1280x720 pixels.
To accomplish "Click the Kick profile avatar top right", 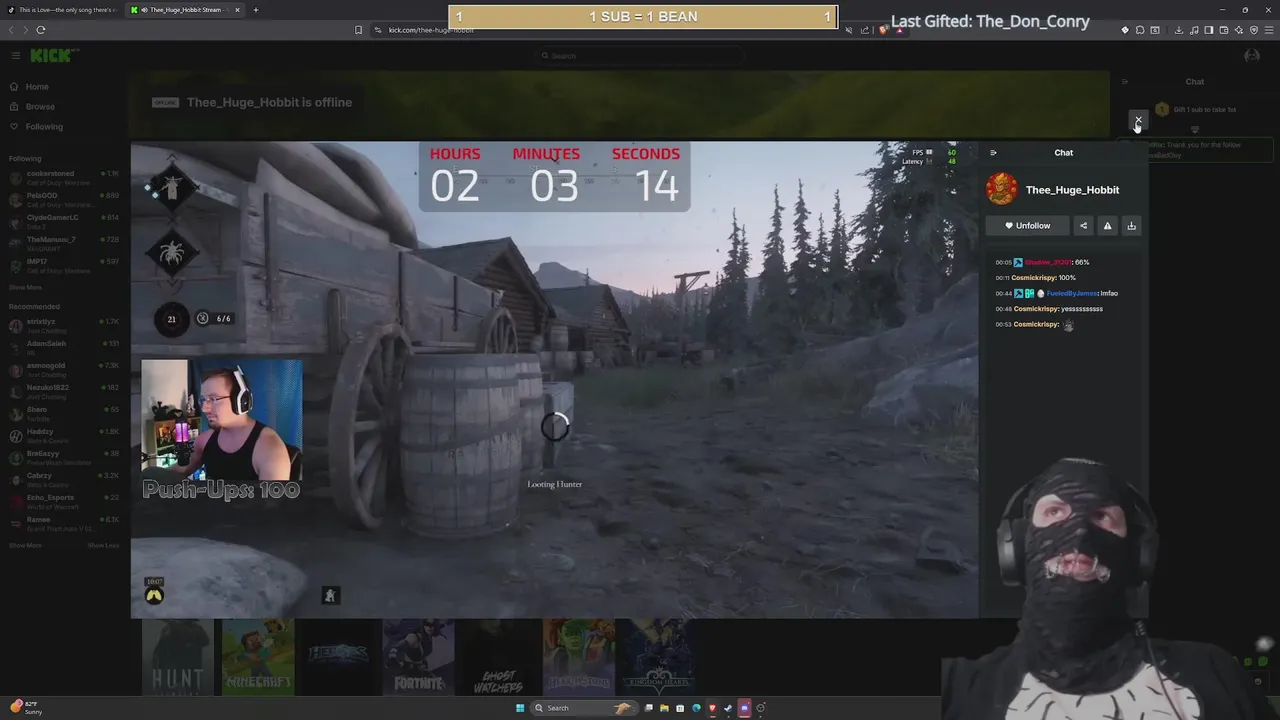I will 1251,56.
